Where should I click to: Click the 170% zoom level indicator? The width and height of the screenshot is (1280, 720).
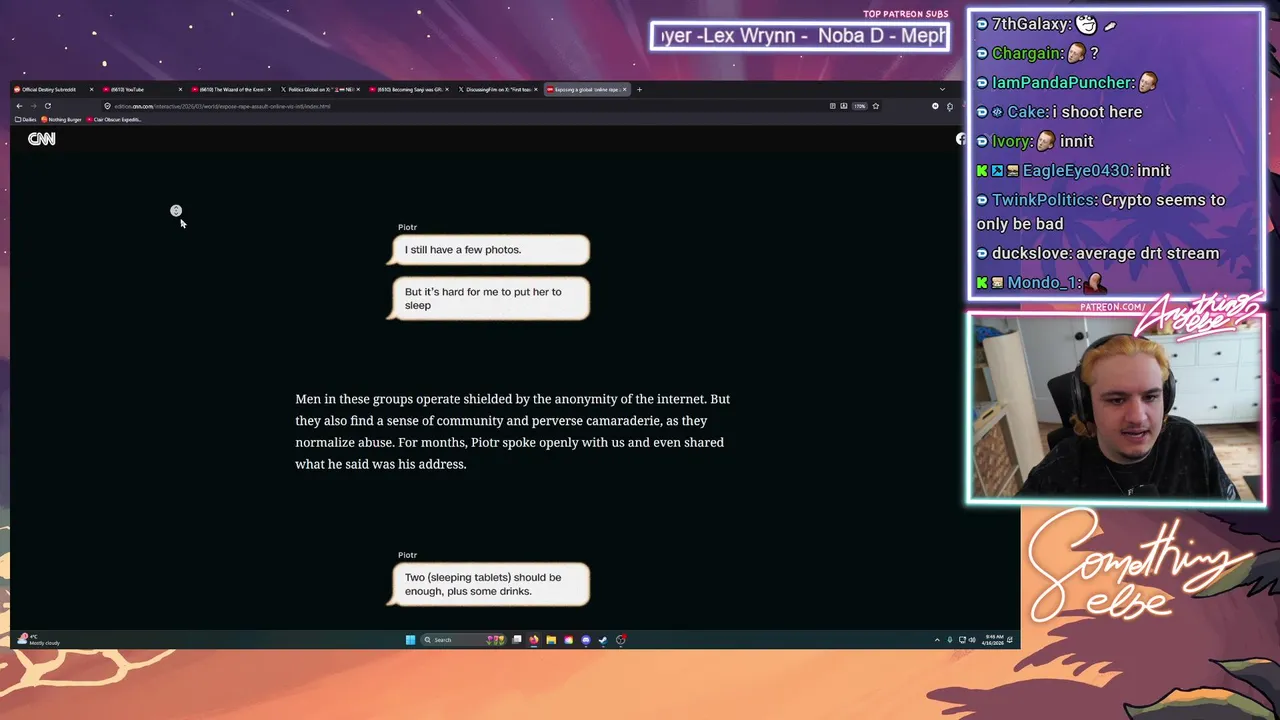pos(859,106)
